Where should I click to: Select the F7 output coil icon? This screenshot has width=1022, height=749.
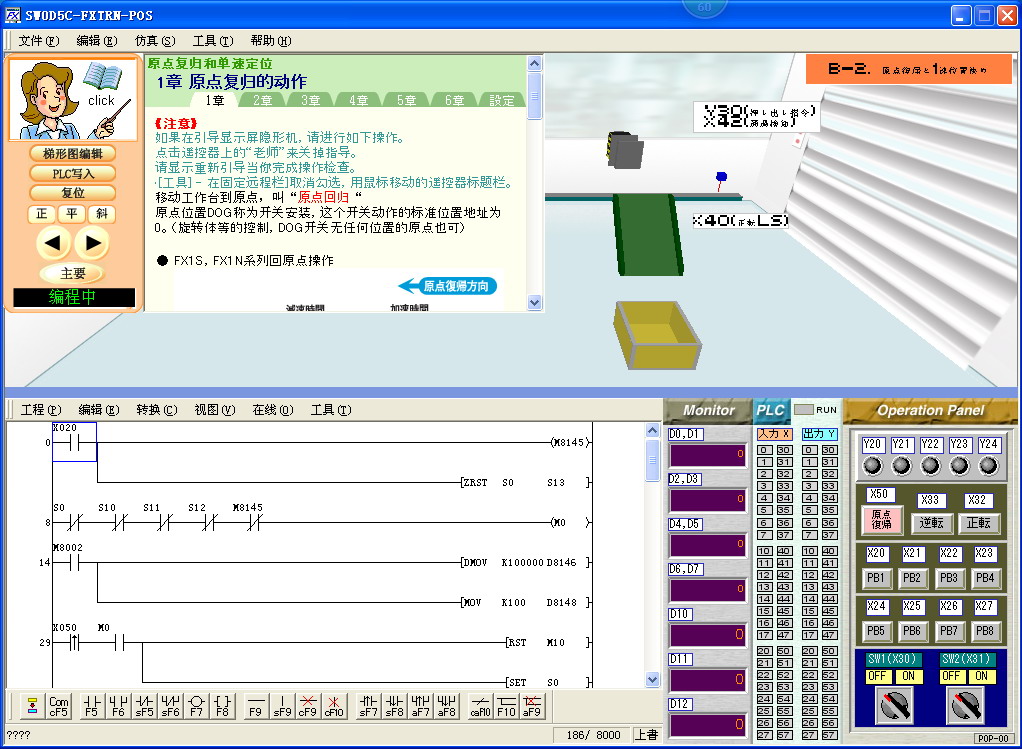click(196, 706)
